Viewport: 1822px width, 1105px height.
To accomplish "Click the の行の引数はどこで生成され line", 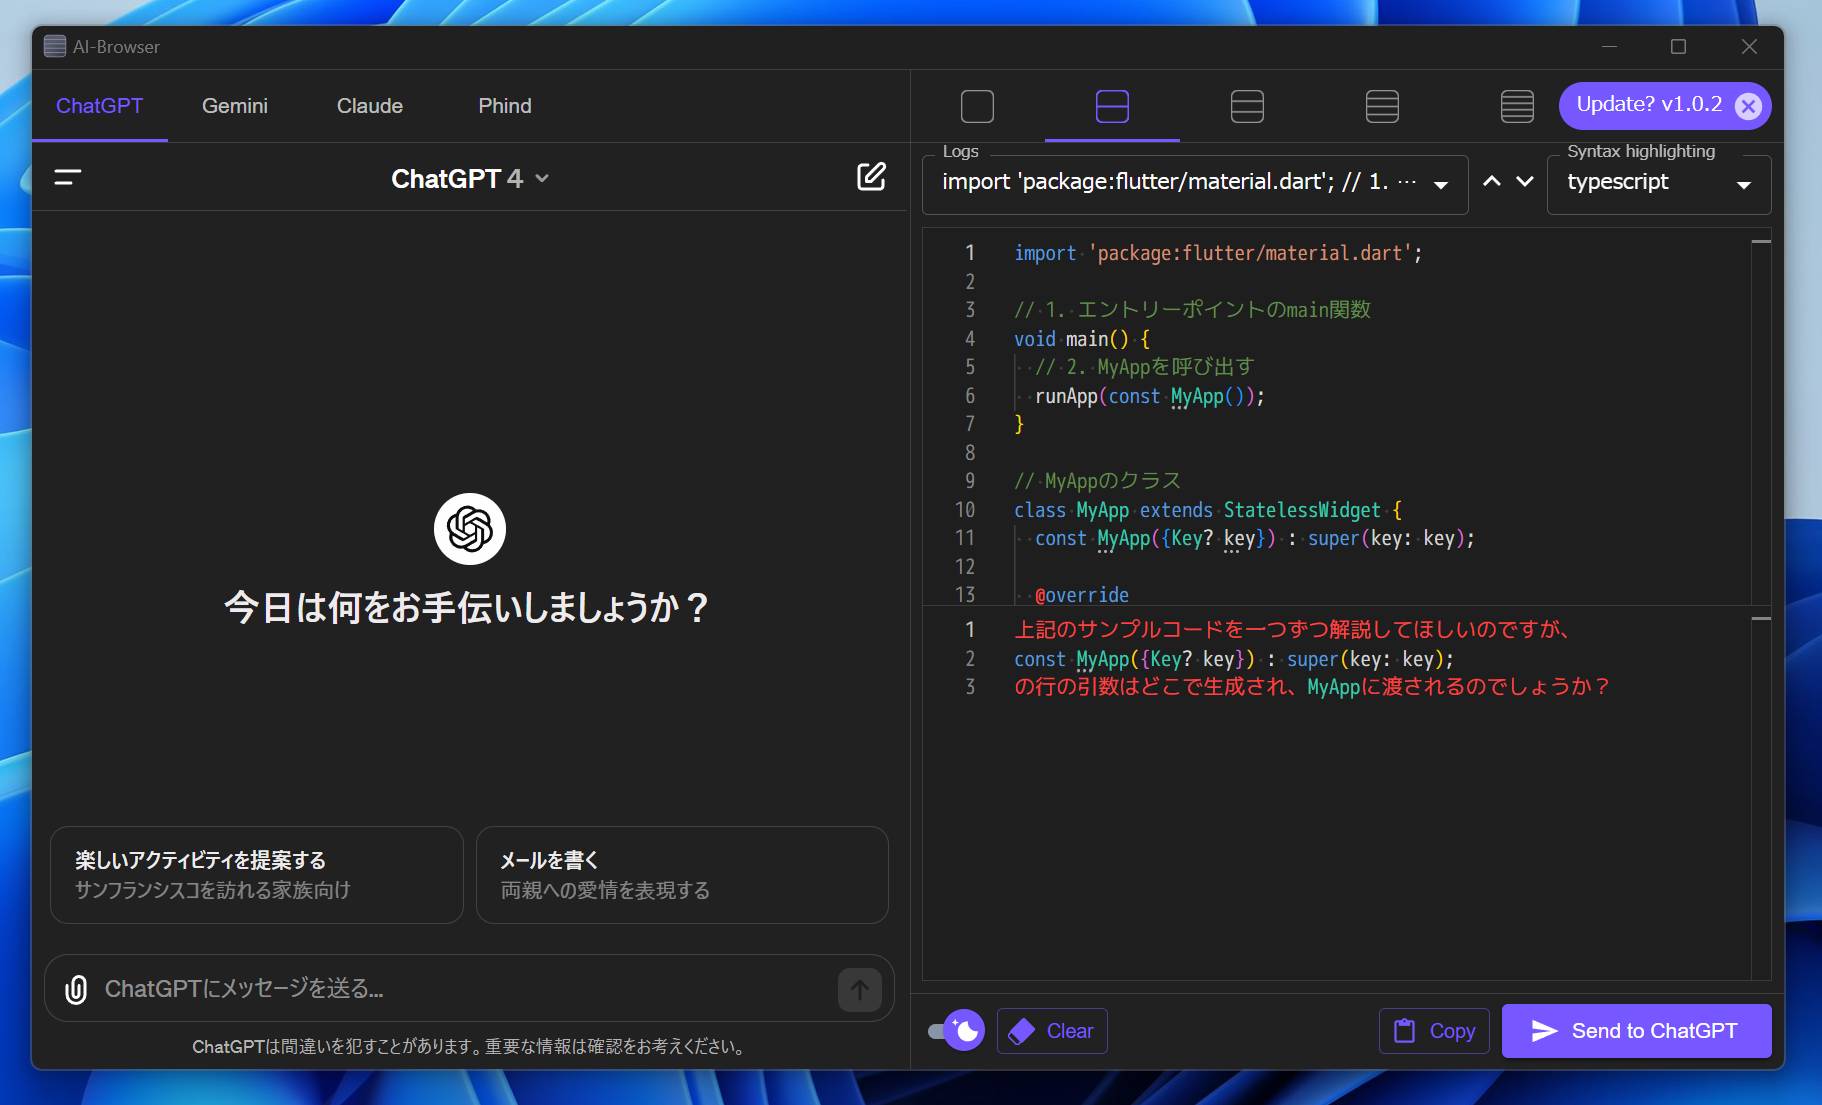I will point(1311,687).
